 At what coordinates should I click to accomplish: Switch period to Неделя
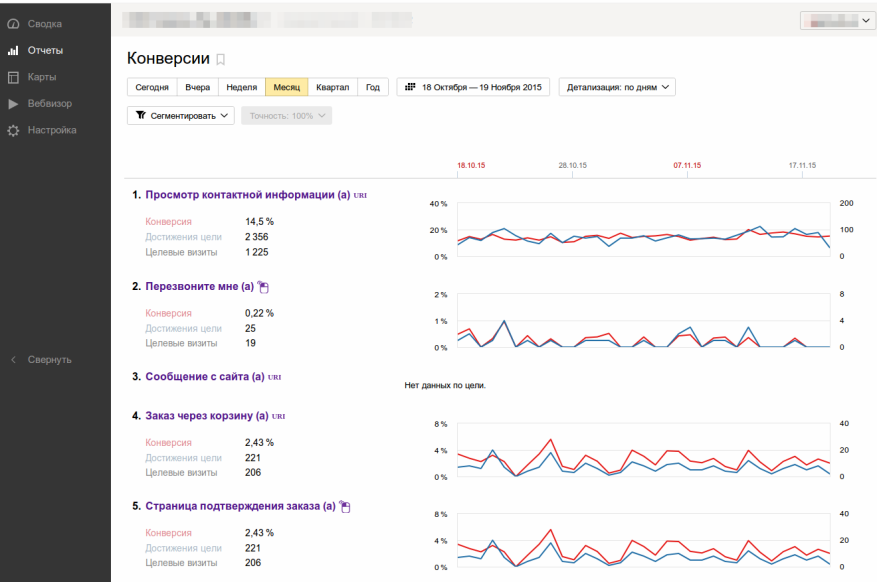pyautogui.click(x=241, y=87)
